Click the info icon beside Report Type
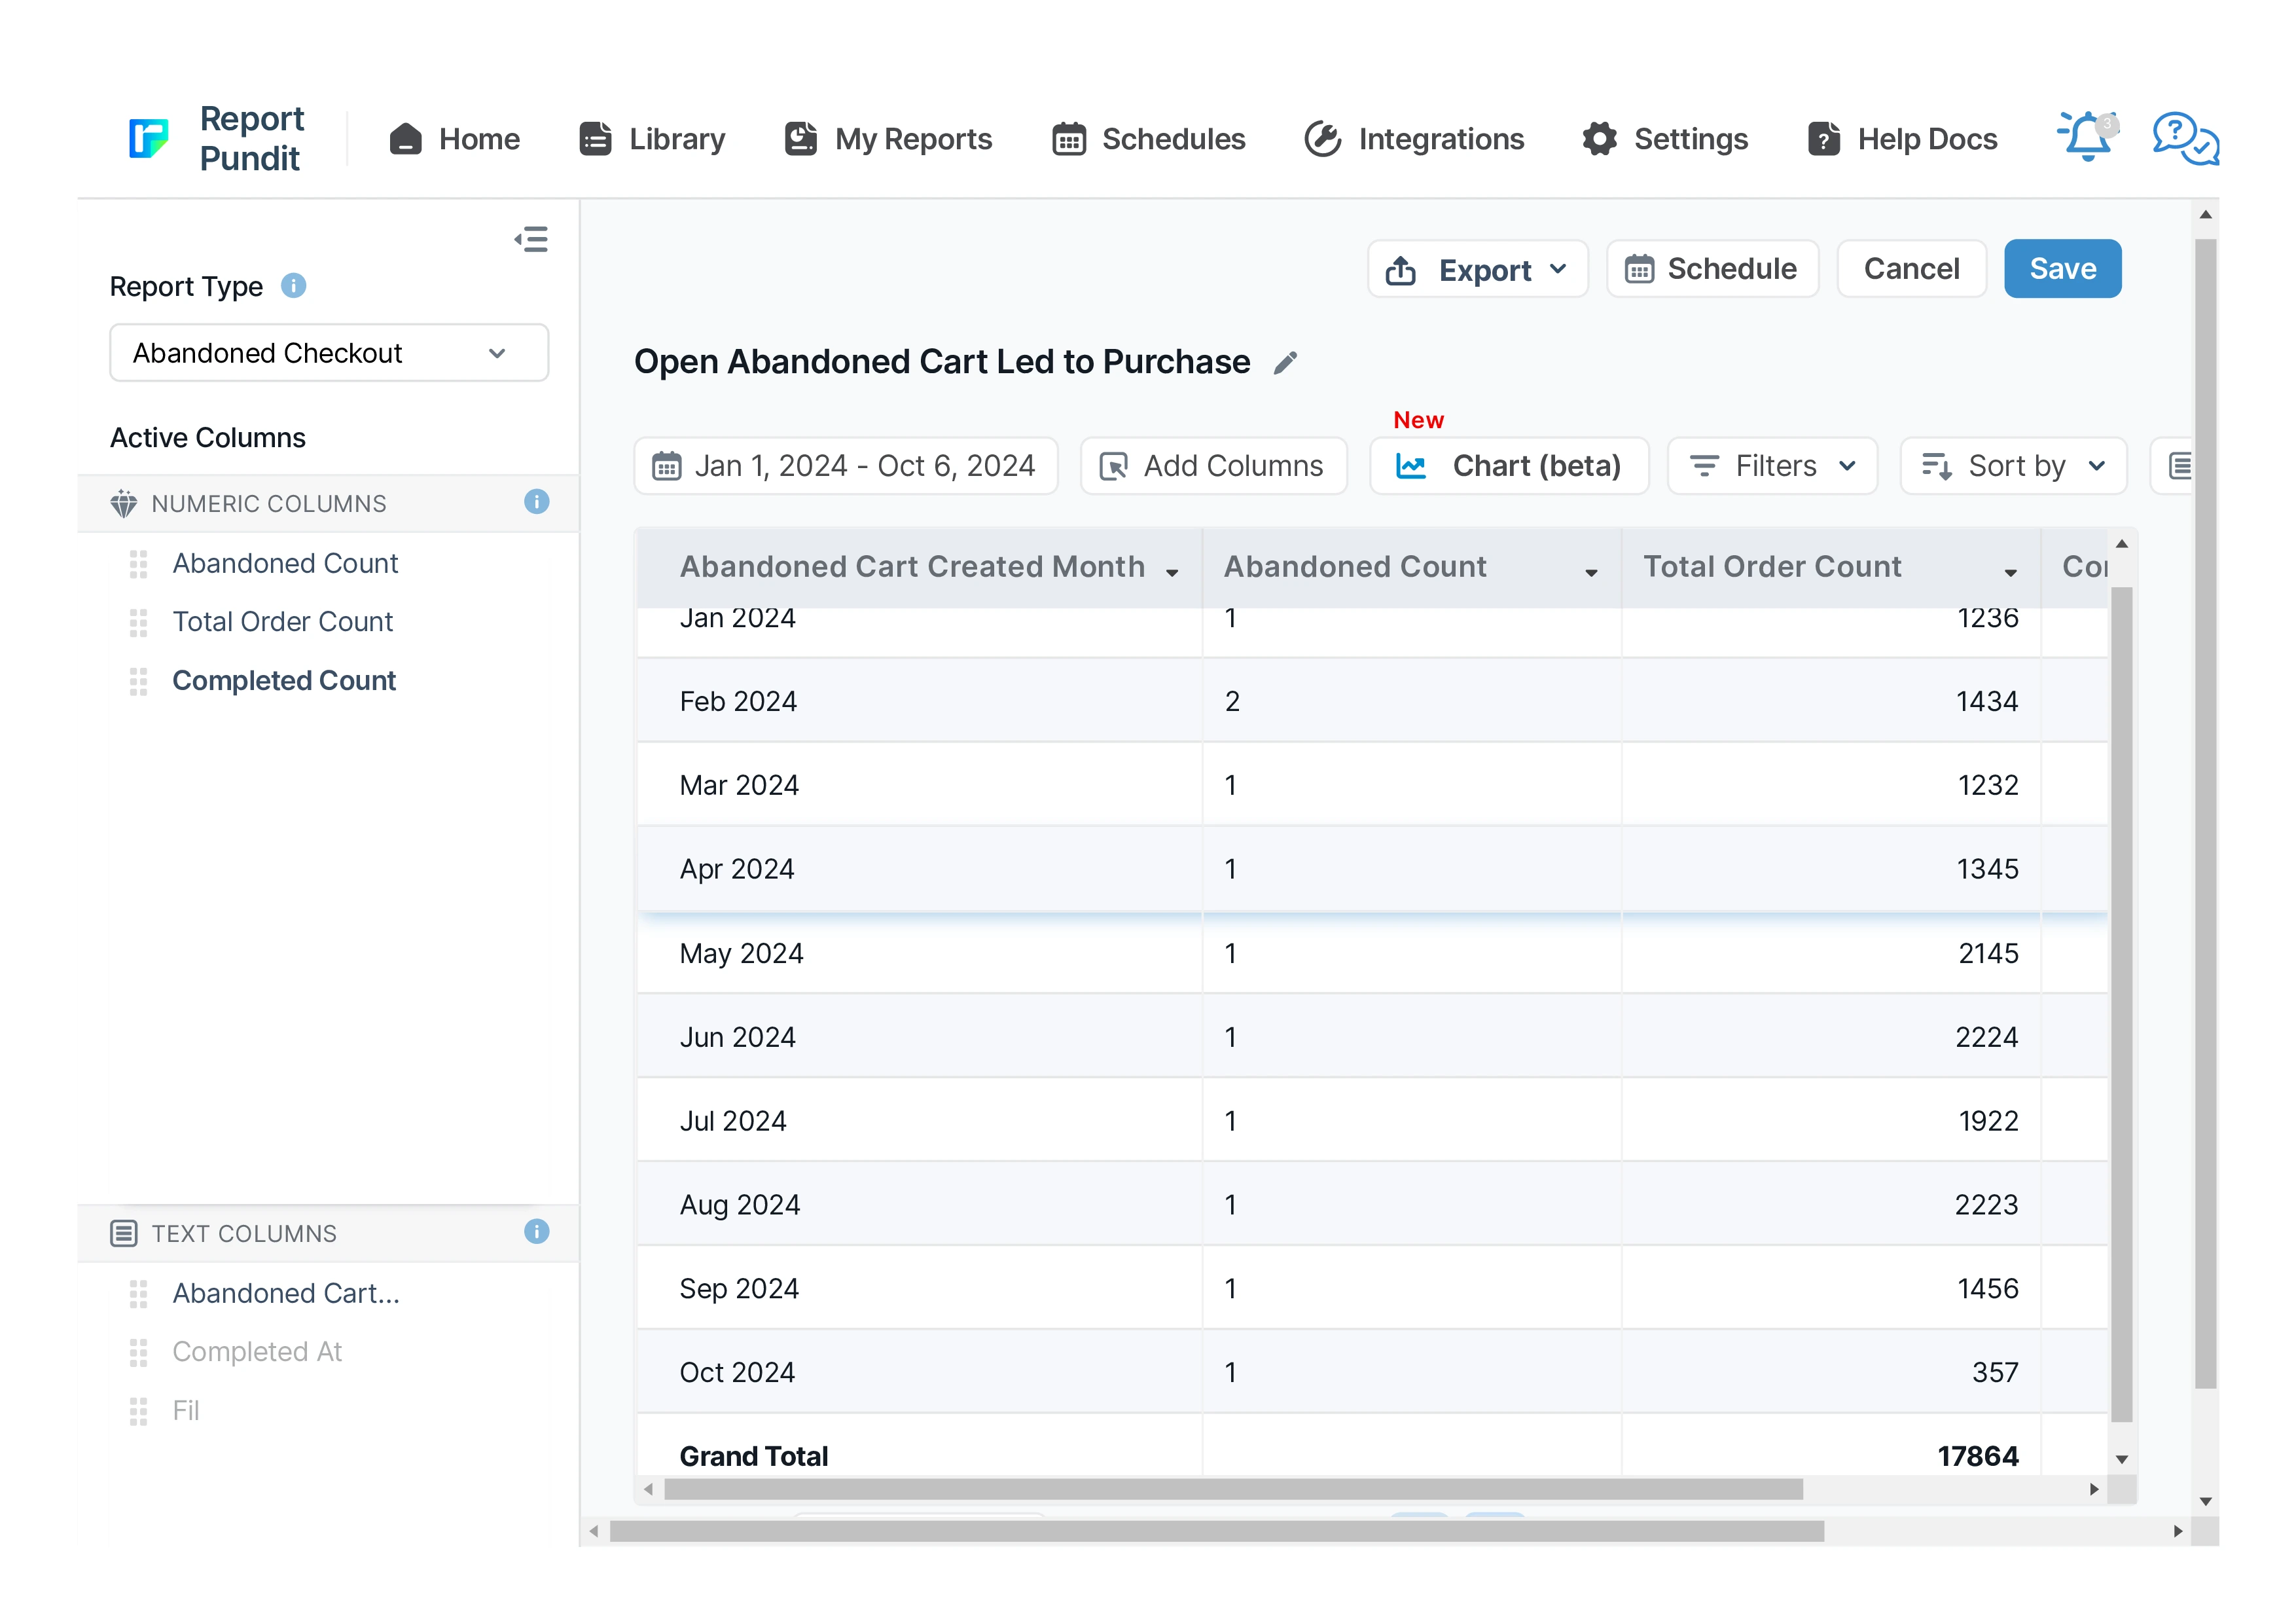This screenshot has width=2296, height=1623. [293, 286]
